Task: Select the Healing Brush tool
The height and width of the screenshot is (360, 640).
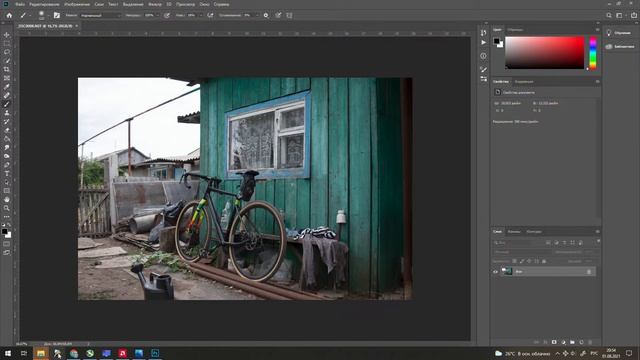Action: tap(7, 95)
